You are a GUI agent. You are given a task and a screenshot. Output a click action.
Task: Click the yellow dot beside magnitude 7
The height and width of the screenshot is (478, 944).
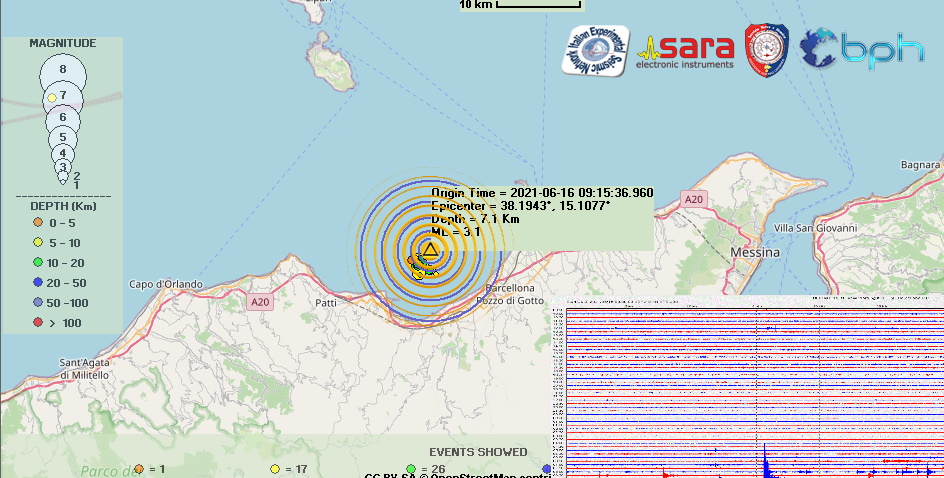click(51, 98)
